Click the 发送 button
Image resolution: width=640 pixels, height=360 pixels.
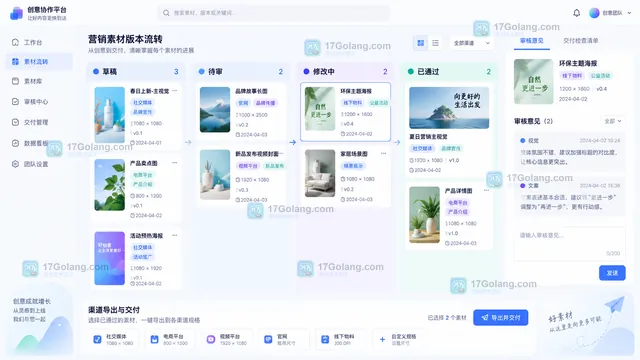(x=612, y=273)
